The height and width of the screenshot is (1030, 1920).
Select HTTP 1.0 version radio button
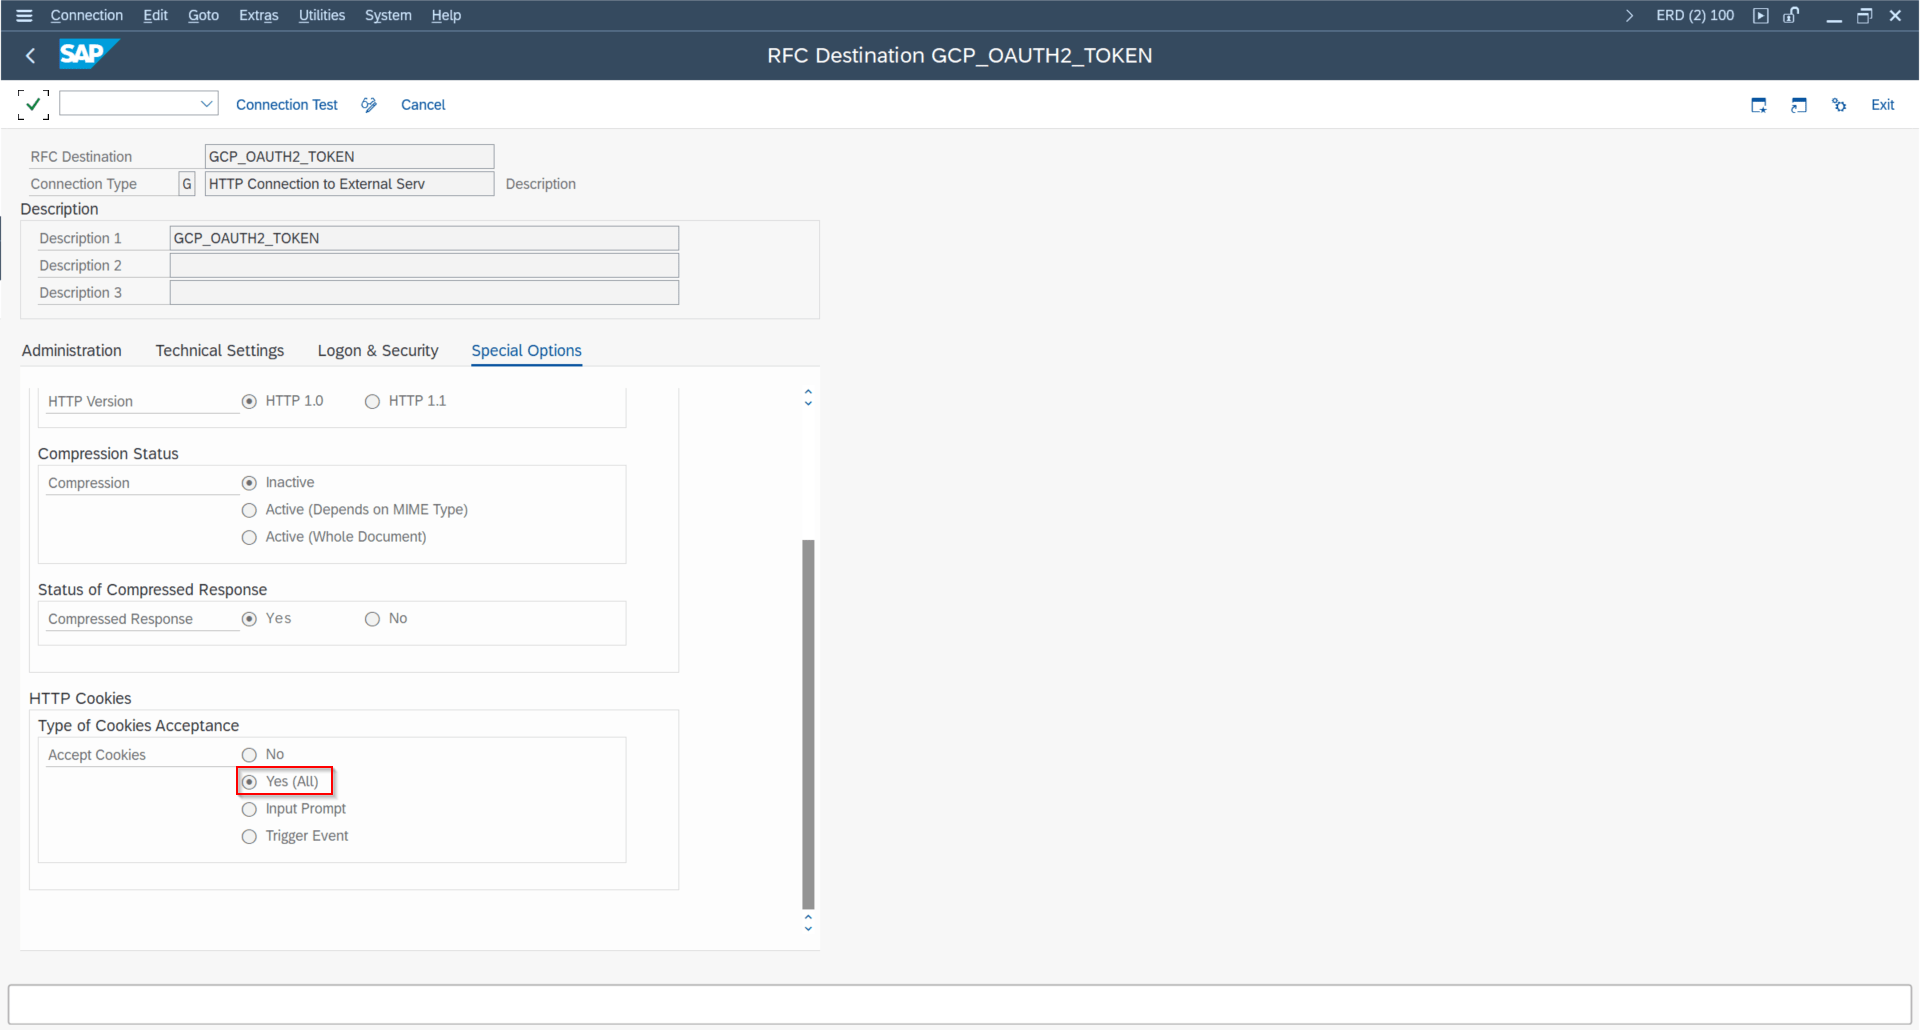(x=249, y=401)
